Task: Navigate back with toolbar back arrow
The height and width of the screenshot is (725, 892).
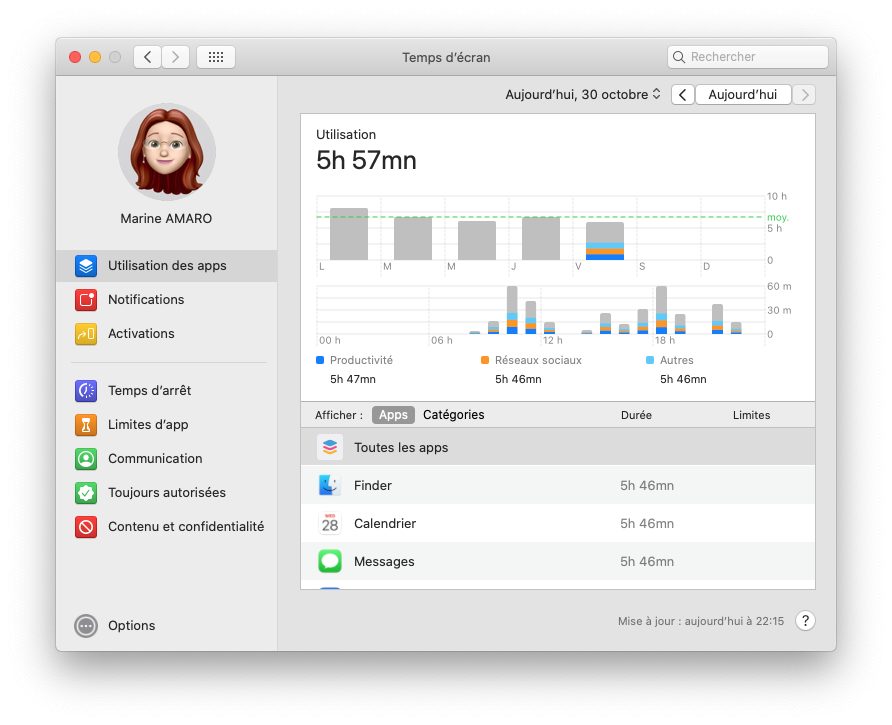Action: [147, 57]
